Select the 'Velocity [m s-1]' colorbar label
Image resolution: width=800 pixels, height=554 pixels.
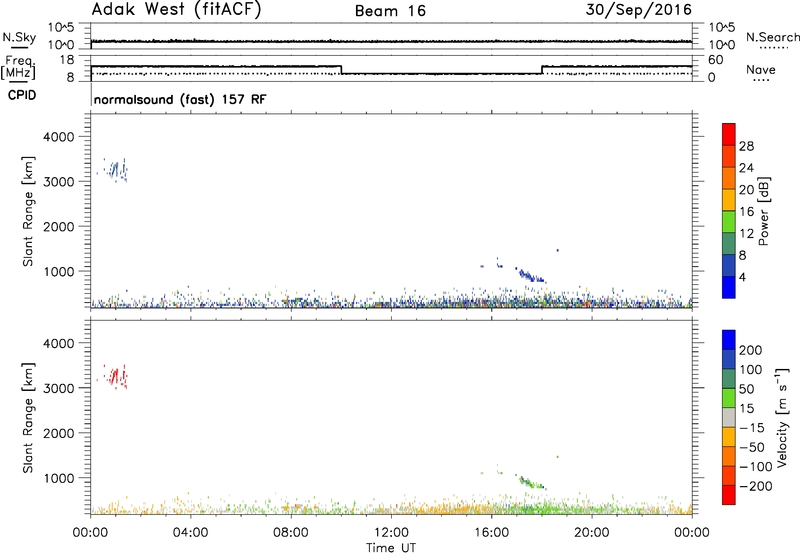782,417
